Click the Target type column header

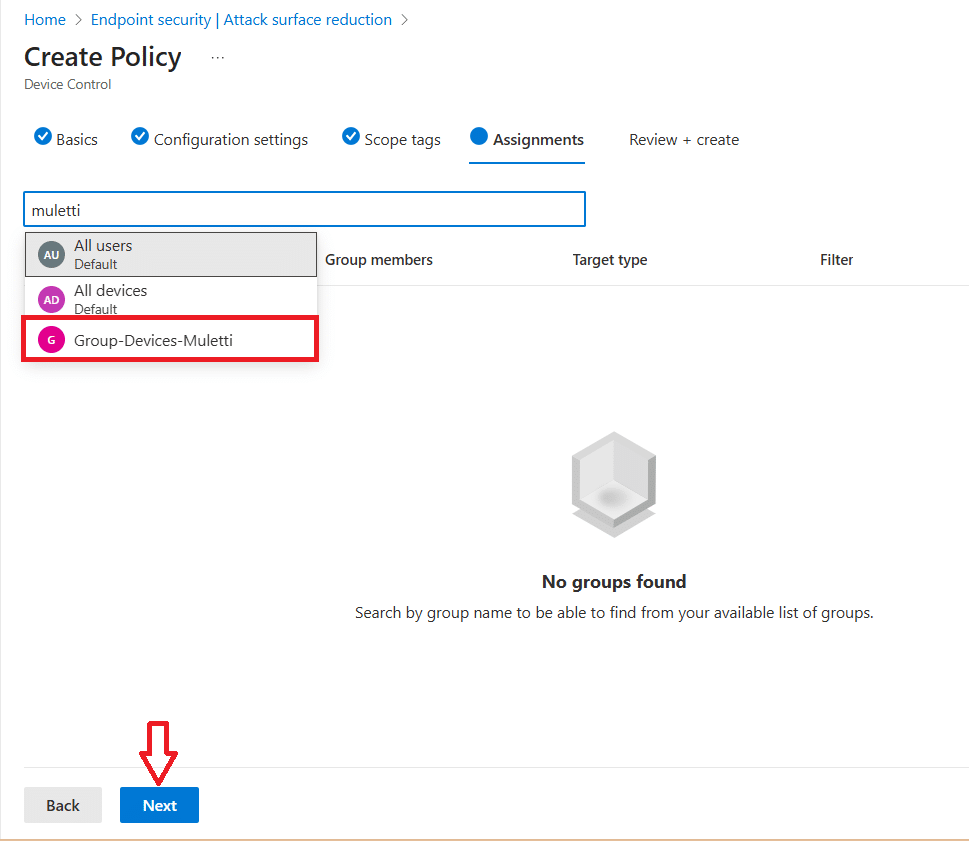point(610,260)
